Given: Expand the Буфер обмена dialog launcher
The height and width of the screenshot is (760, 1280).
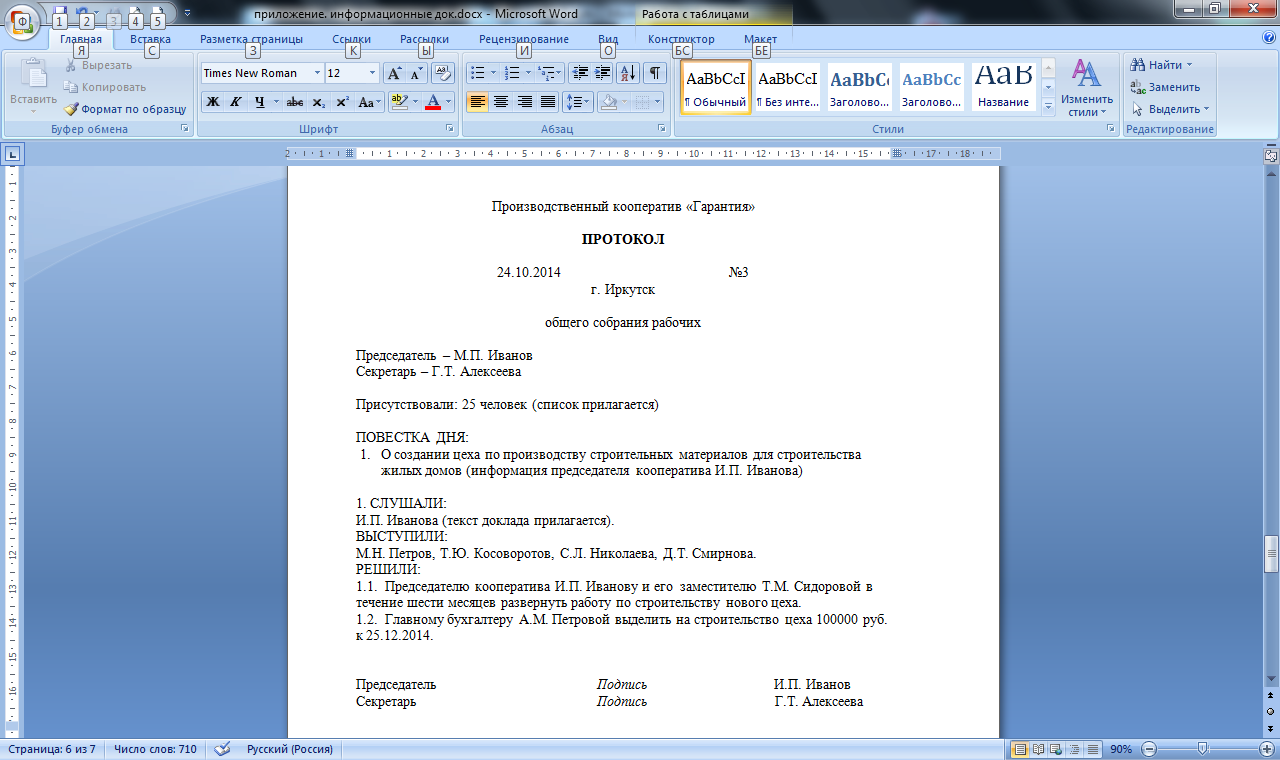Looking at the screenshot, I should [x=184, y=130].
